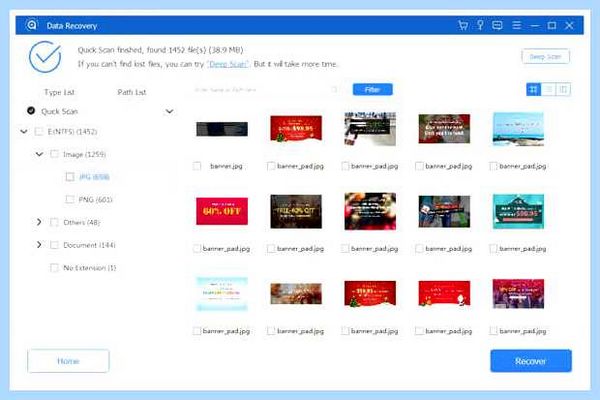The width and height of the screenshot is (600, 400).
Task: Click the Filter button
Action: 372,90
